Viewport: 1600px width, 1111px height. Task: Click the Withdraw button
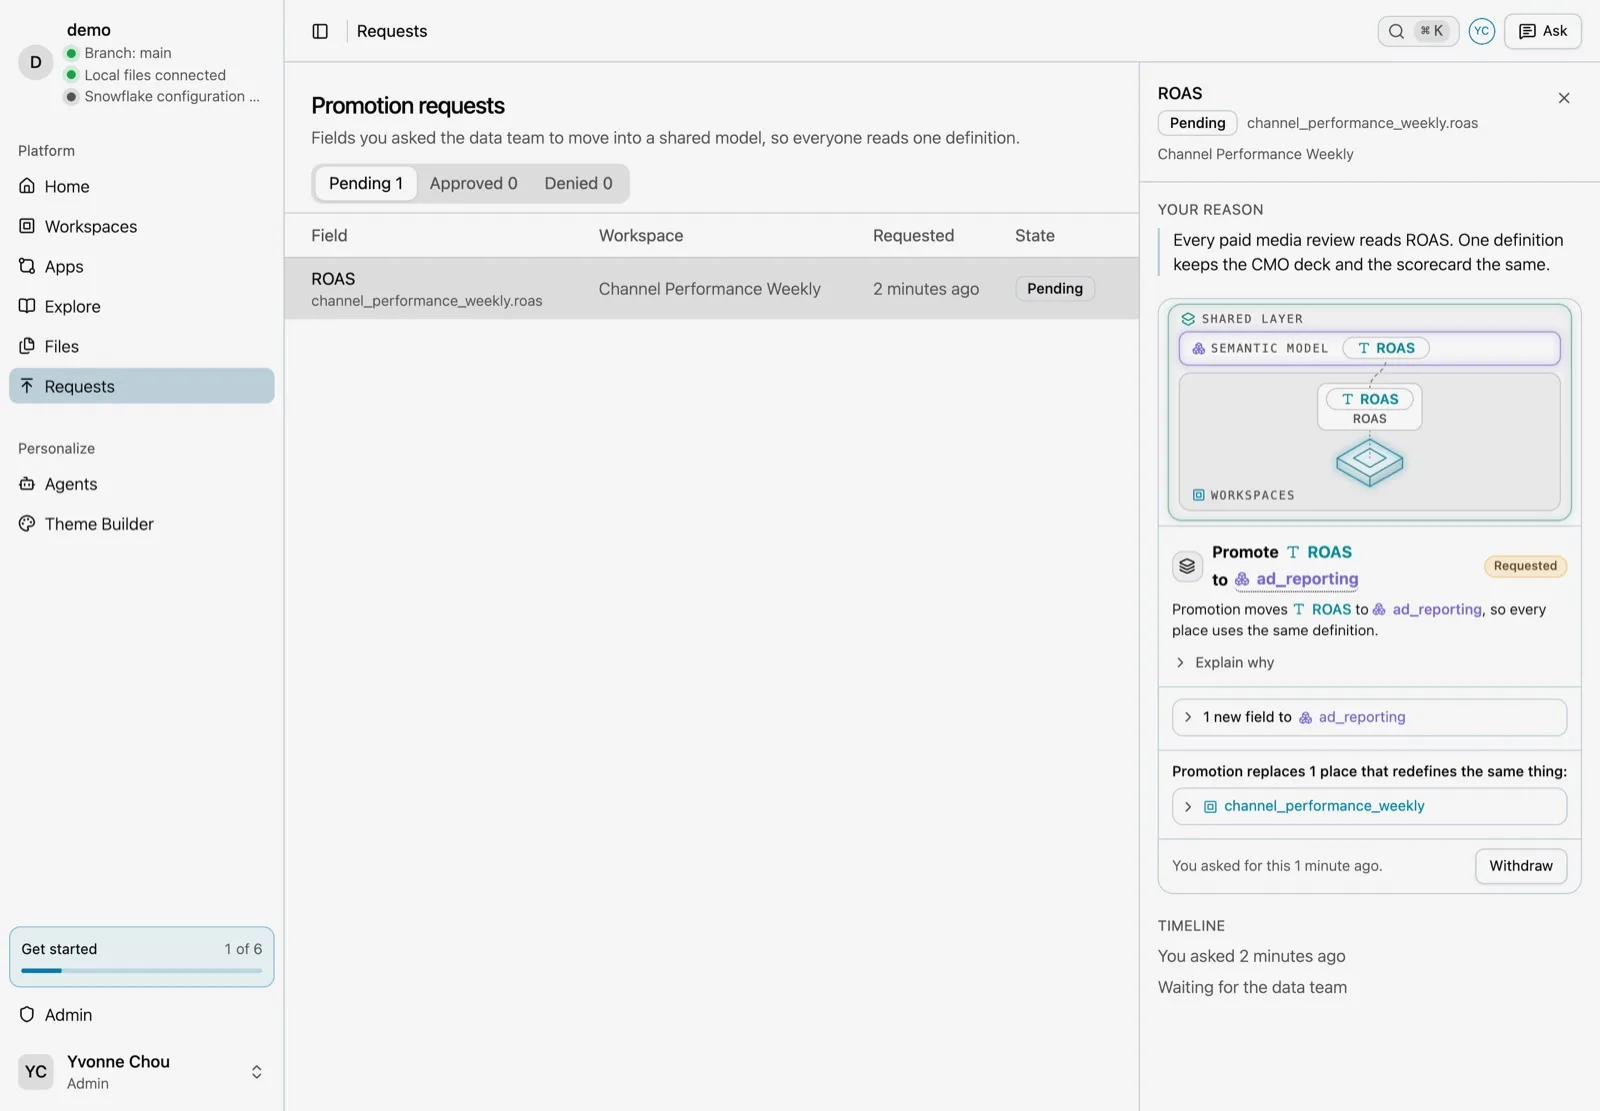tap(1521, 866)
